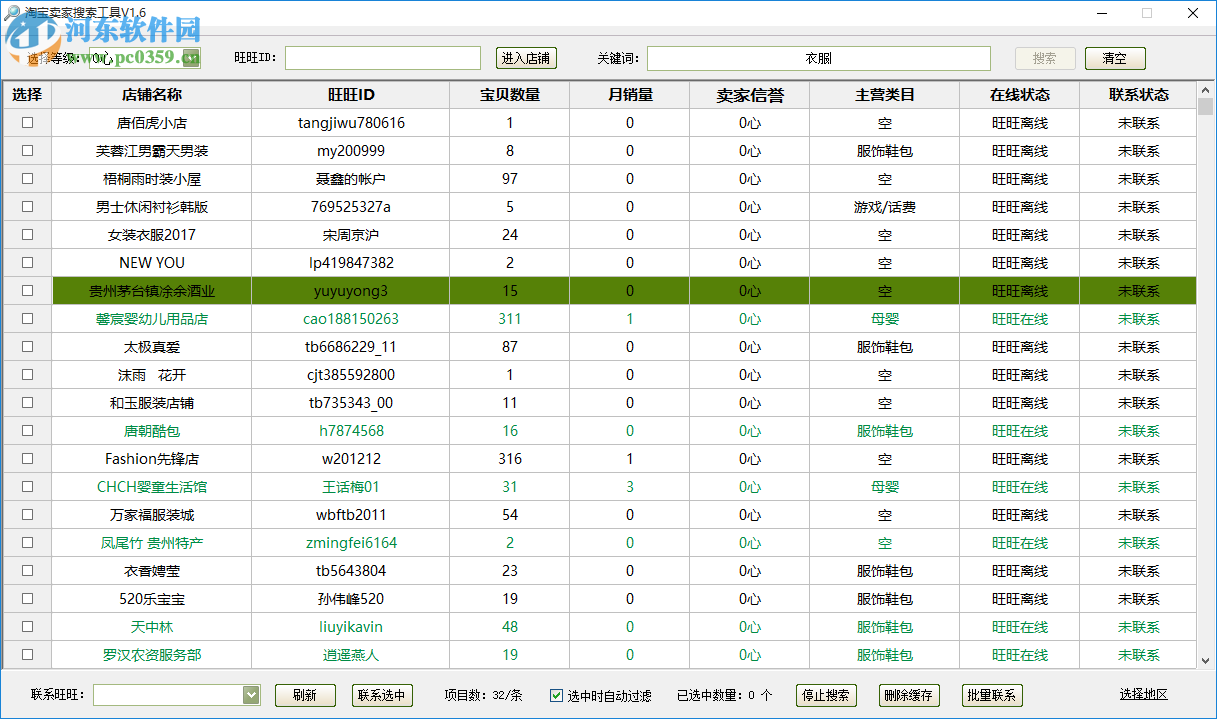Check the row checkbox for NEW YOU shop
The height and width of the screenshot is (719, 1217).
pos(27,262)
